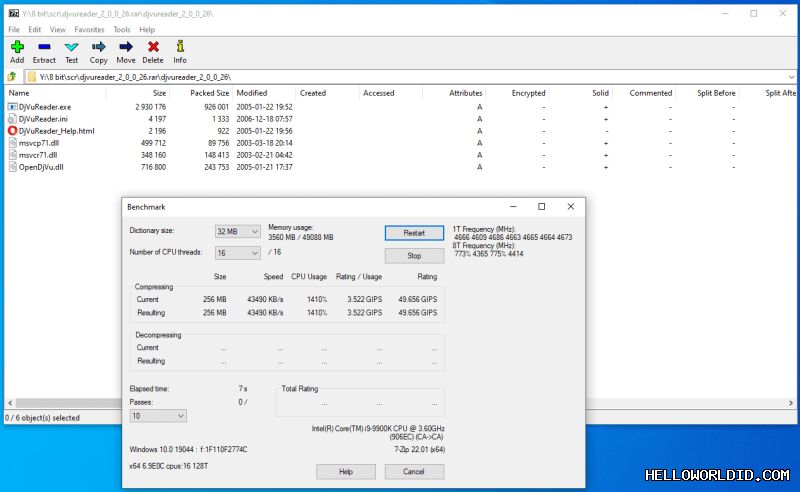Select the DjVuReader_Help.html file name

pos(57,131)
